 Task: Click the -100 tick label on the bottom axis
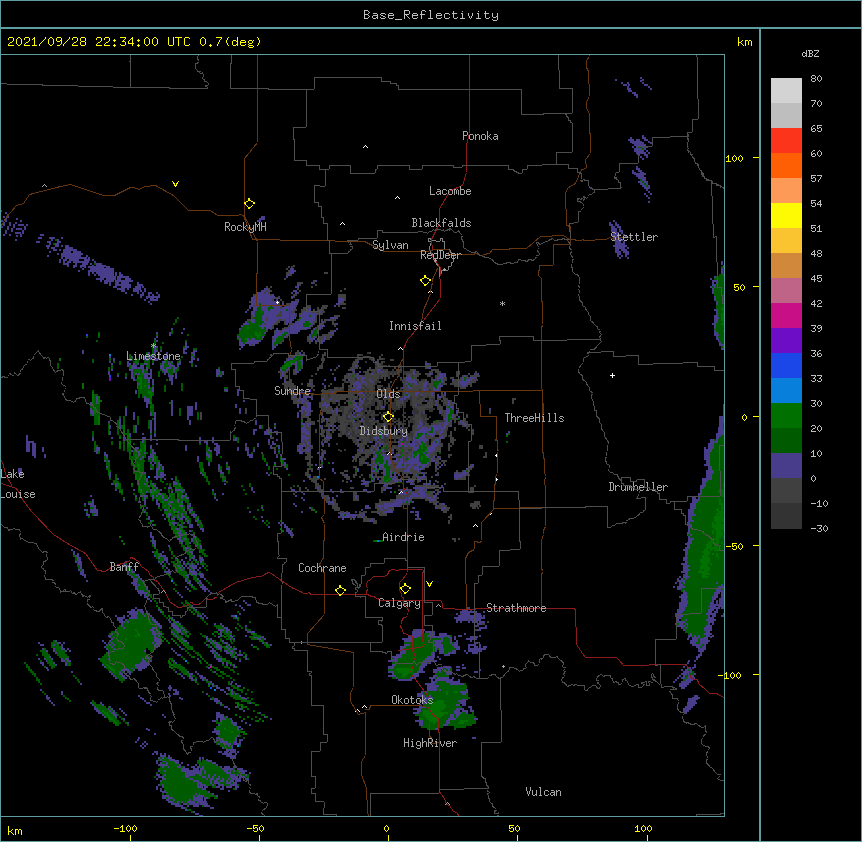tap(125, 828)
